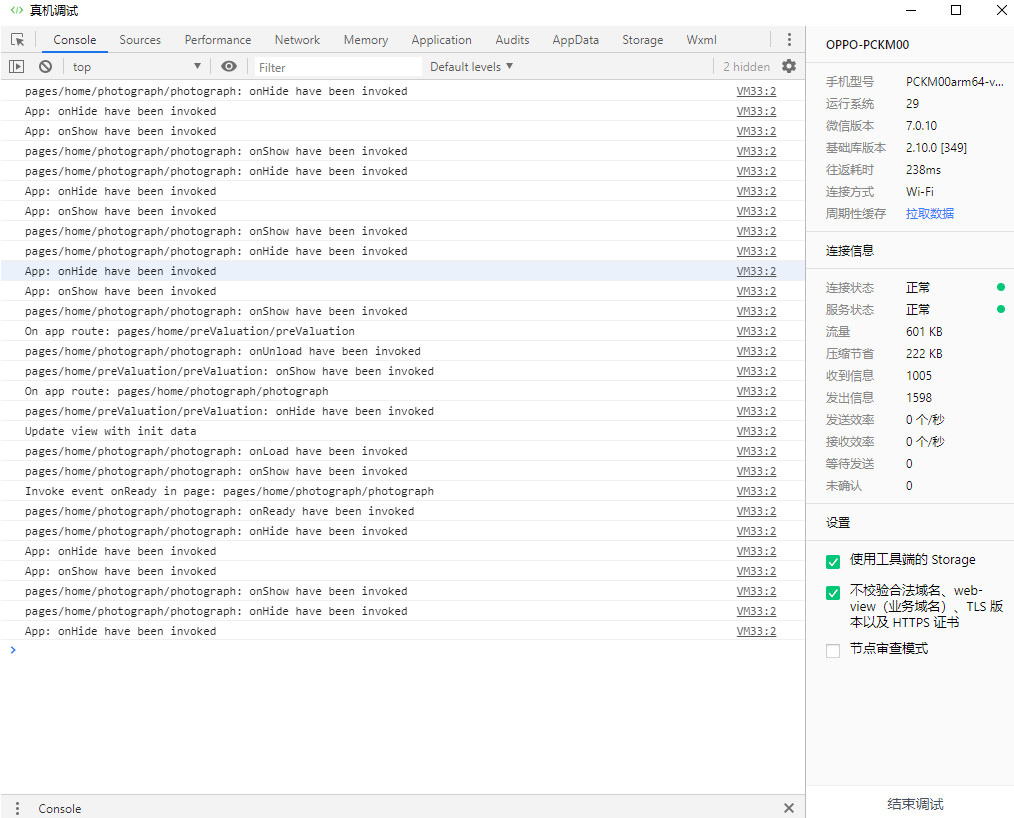The width and height of the screenshot is (1014, 818).
Task: Click the 服务状态 green status dot
Action: [1000, 309]
